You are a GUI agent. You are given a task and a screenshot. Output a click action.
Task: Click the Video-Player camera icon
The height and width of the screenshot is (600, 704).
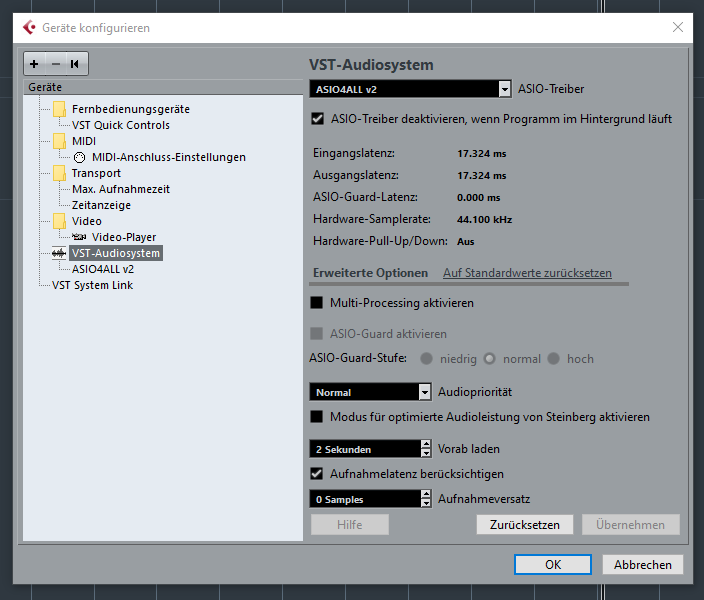click(x=79, y=237)
